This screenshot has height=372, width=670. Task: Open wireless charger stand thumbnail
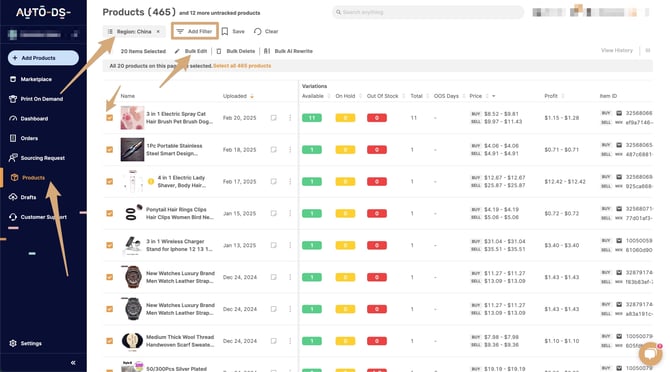coord(132,245)
